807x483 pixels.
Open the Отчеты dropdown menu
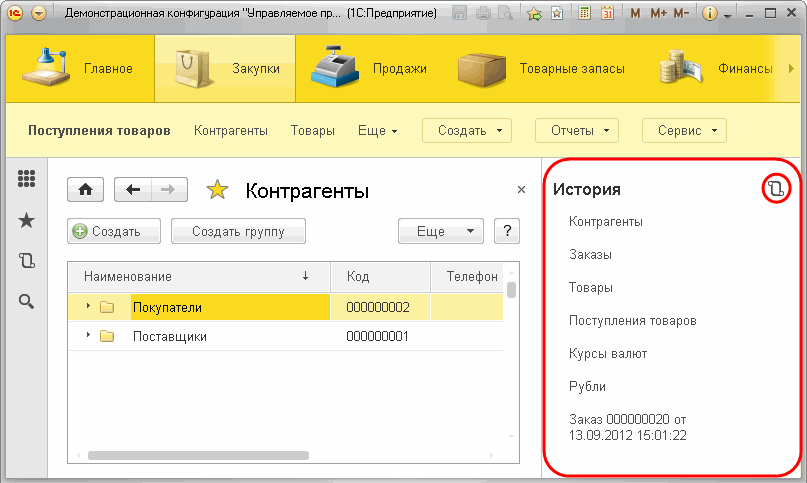[577, 131]
